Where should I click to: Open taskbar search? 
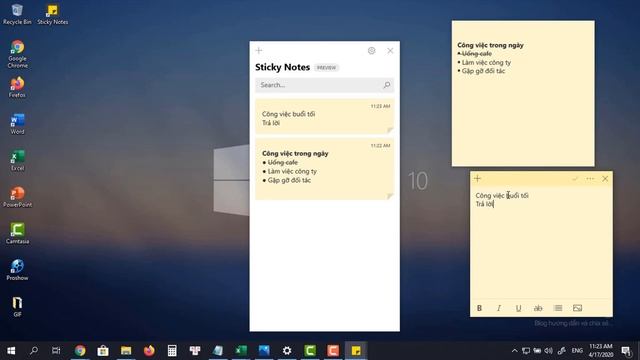point(34,351)
